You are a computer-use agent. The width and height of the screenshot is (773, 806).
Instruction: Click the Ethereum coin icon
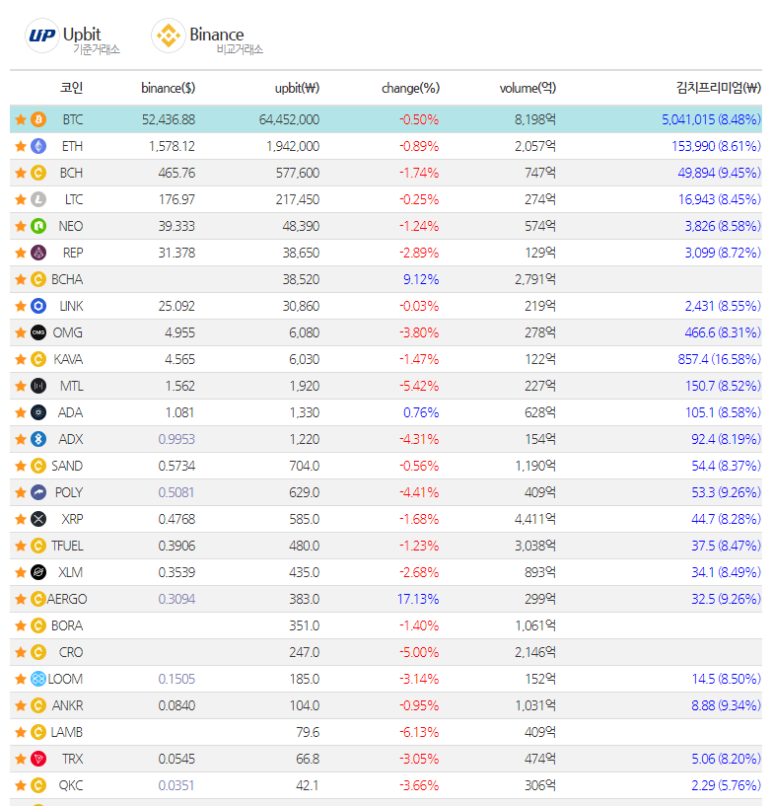tap(39, 146)
